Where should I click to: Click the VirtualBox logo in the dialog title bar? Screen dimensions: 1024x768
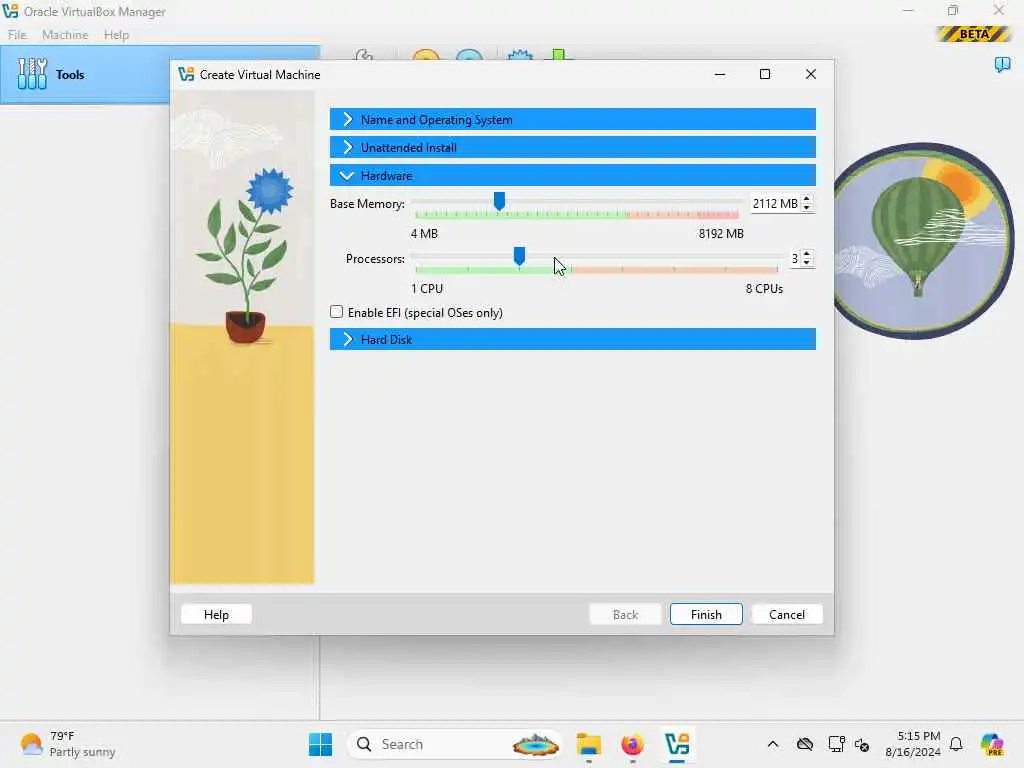pyautogui.click(x=186, y=74)
